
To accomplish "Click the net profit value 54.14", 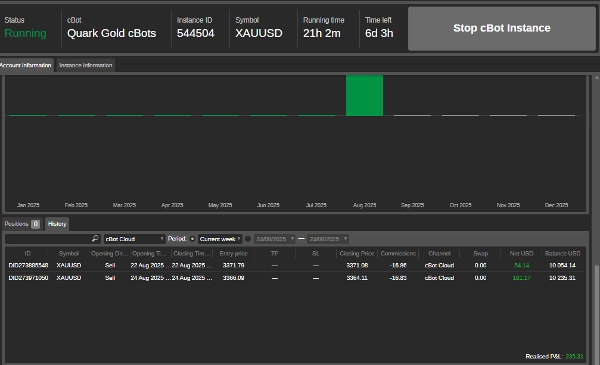I will coord(522,265).
